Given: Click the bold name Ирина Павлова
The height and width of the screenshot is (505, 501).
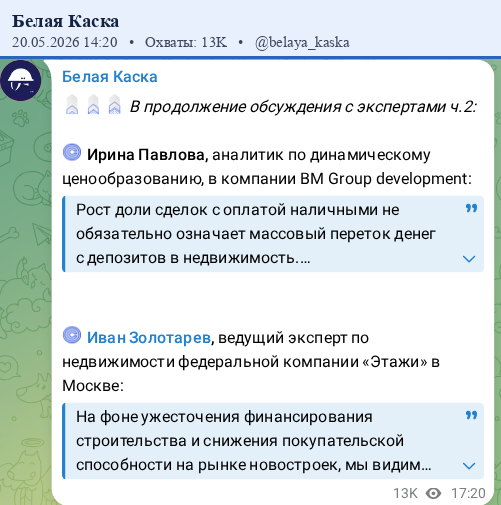Looking at the screenshot, I should pyautogui.click(x=147, y=155).
